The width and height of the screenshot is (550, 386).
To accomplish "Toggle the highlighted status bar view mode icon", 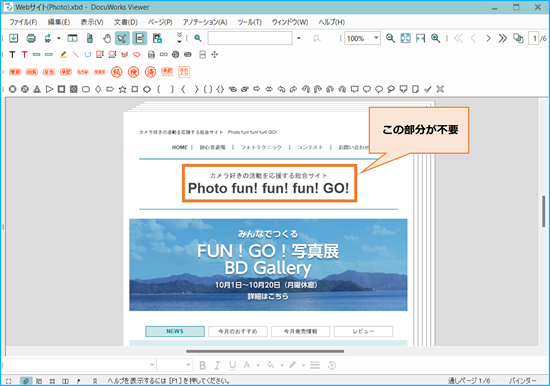I will pos(26,381).
